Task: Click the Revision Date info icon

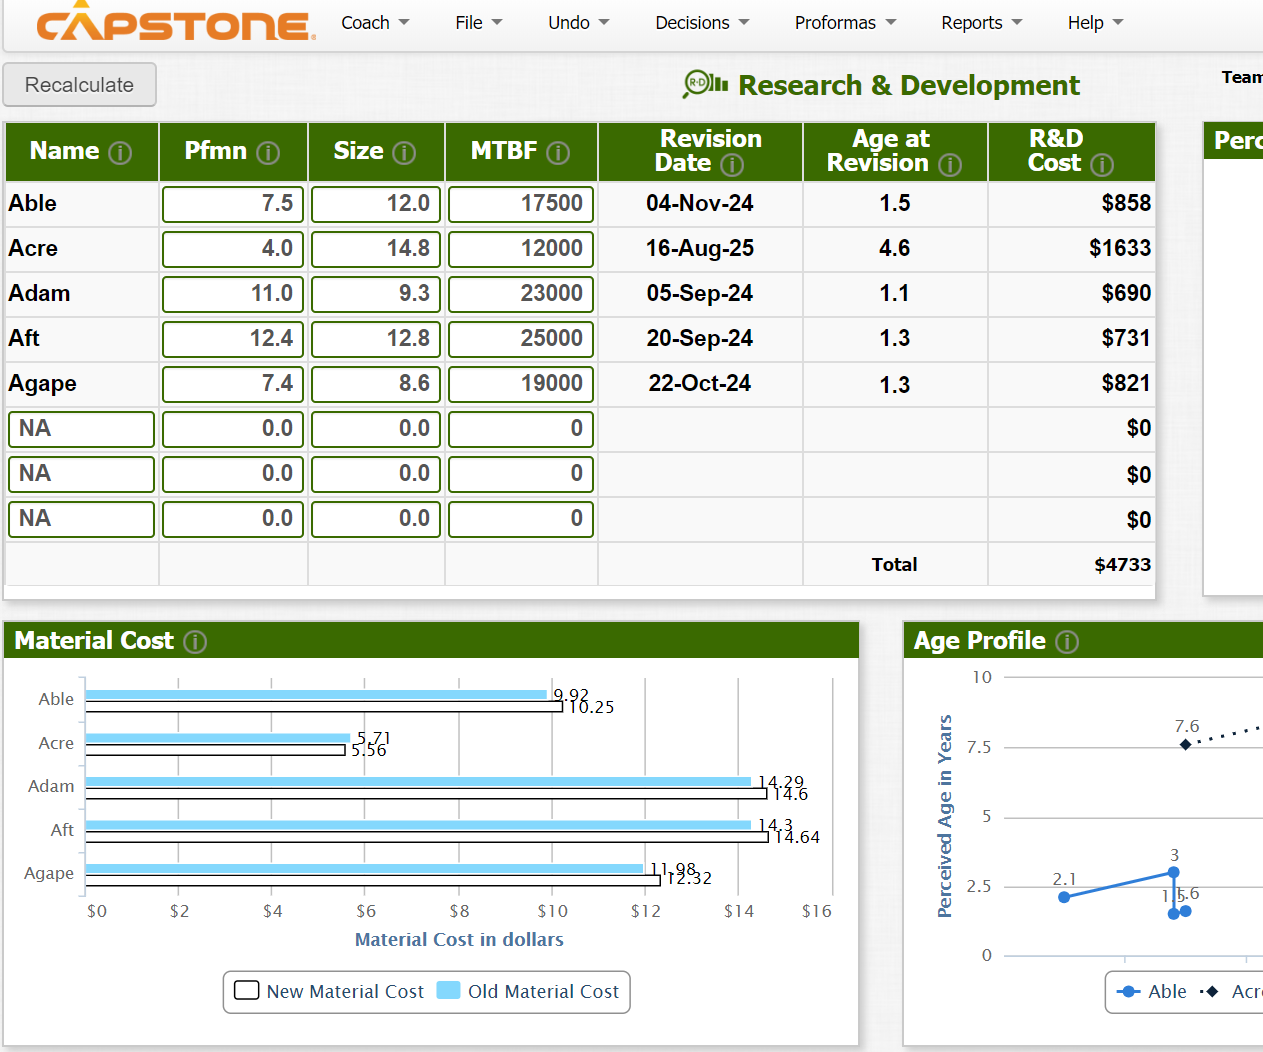Action: click(732, 165)
